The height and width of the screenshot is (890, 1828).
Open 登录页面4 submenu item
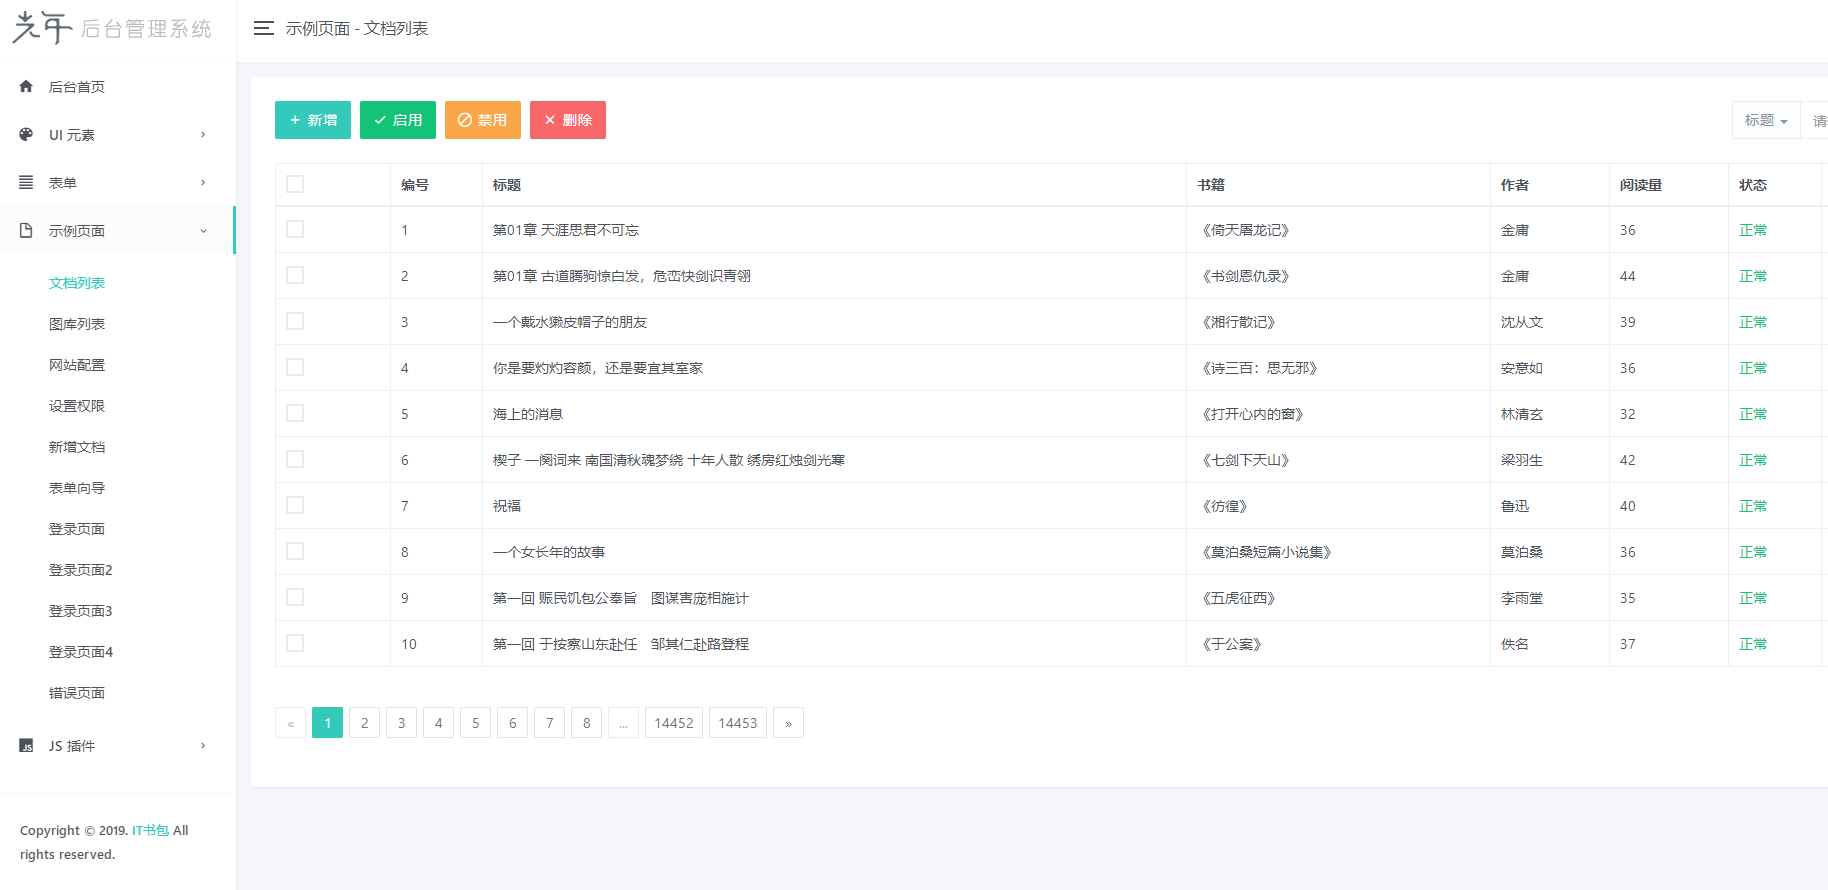pyautogui.click(x=81, y=652)
